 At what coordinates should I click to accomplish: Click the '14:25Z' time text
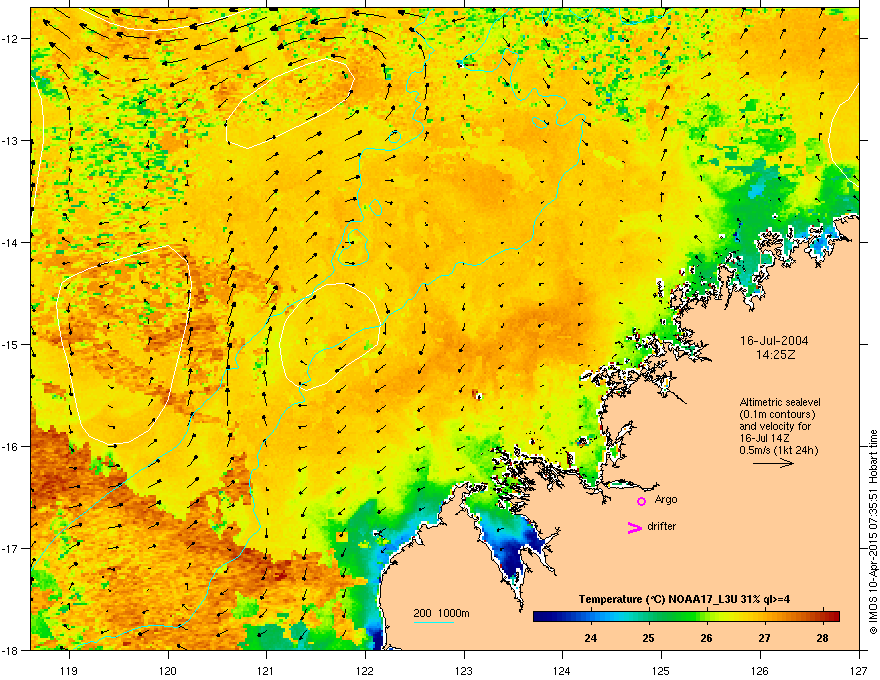(775, 355)
